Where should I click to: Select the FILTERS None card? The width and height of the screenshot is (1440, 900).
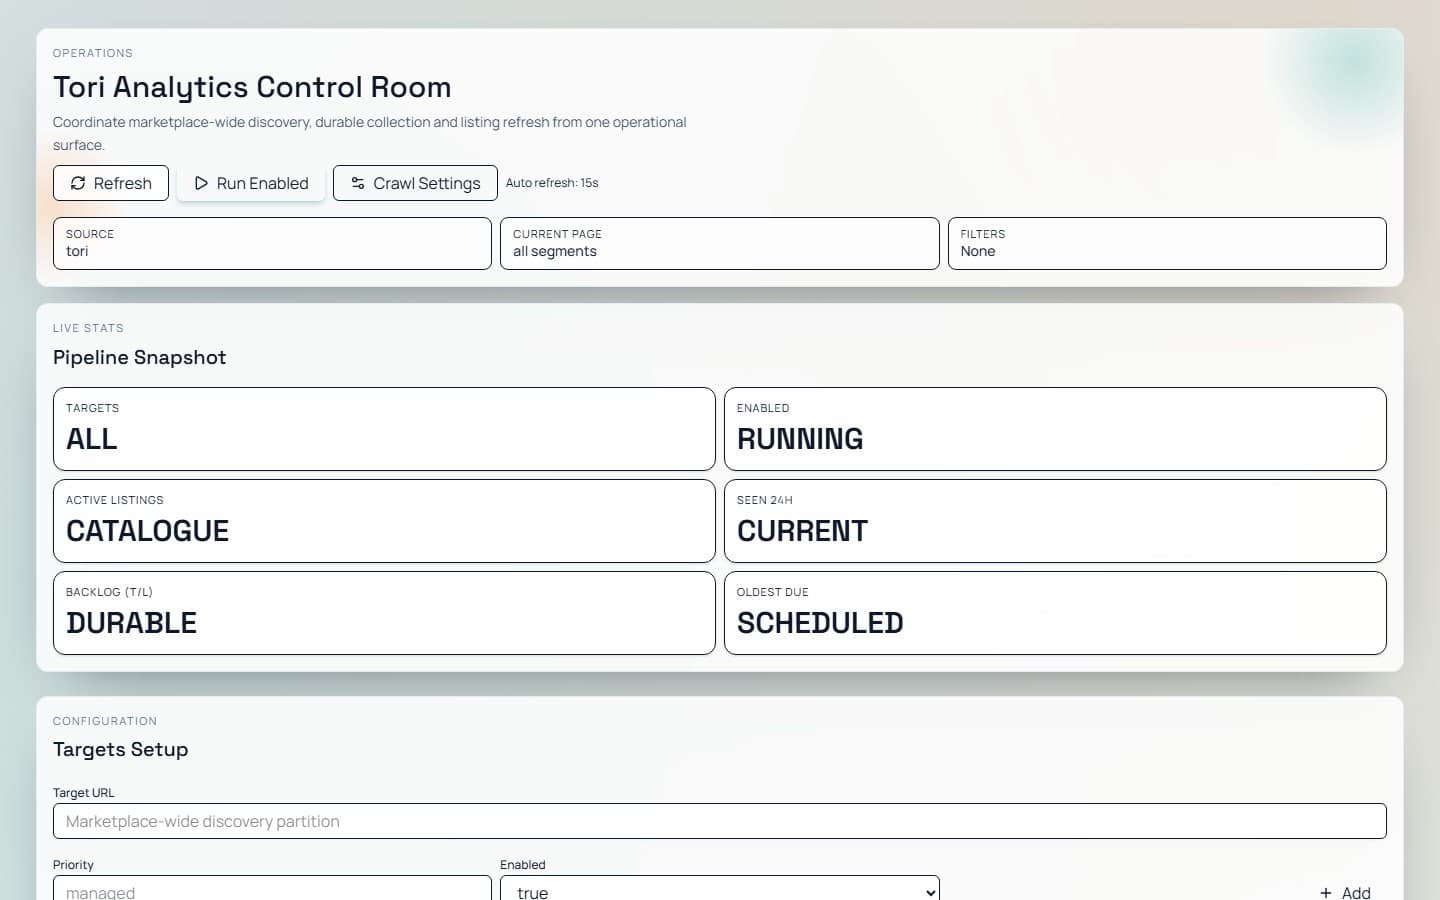(1167, 243)
